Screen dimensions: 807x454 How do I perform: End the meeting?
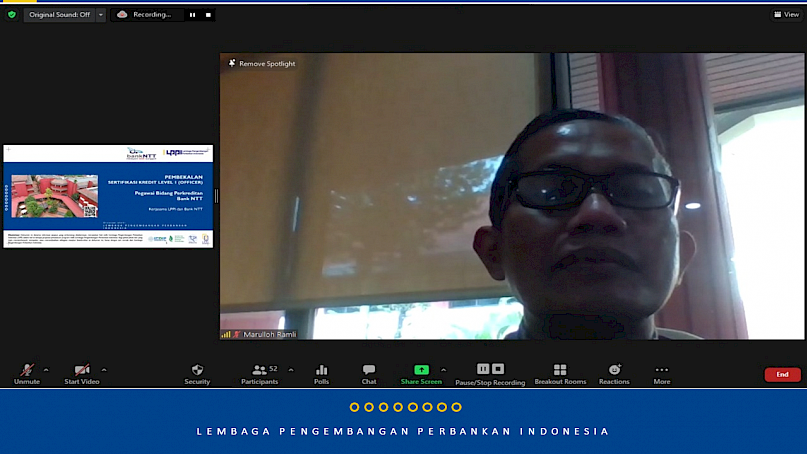click(x=782, y=374)
